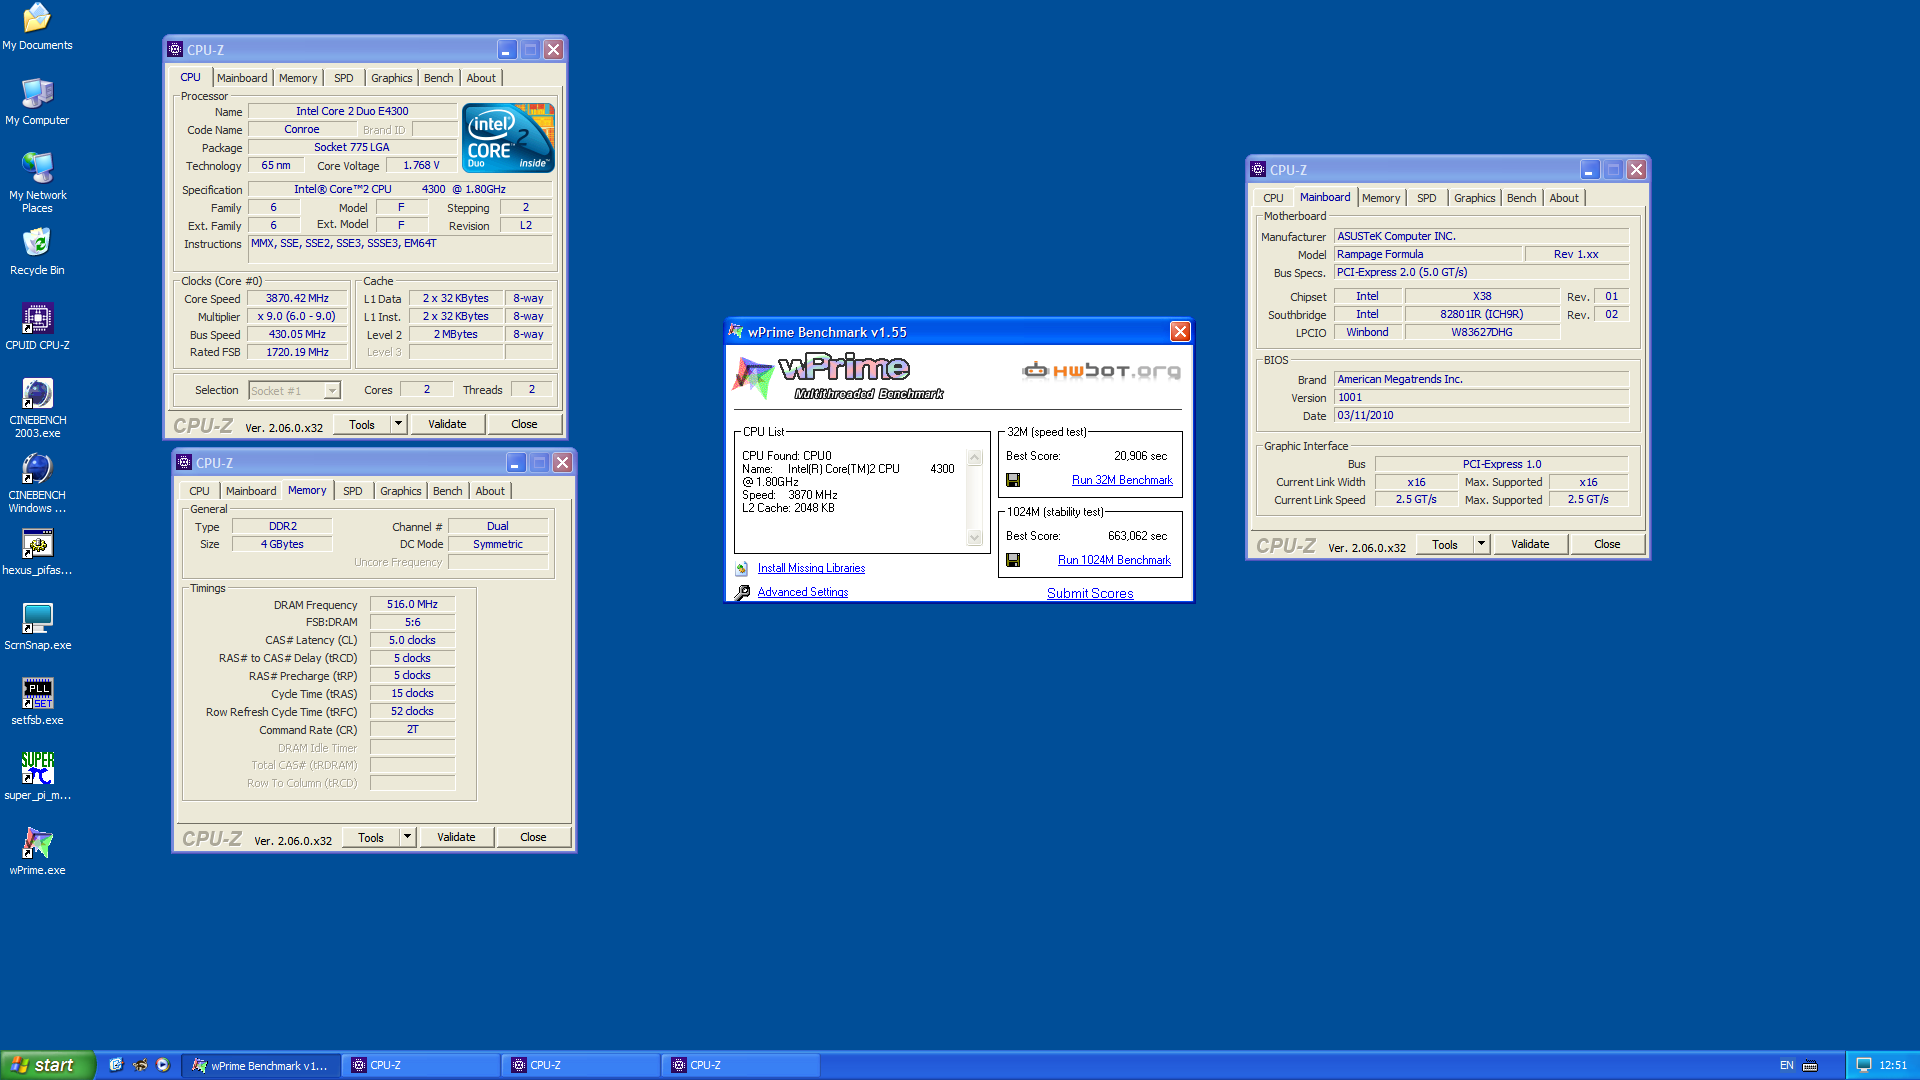Launch super_pi_mod desktop icon
1920x1080 pixels.
[37, 777]
